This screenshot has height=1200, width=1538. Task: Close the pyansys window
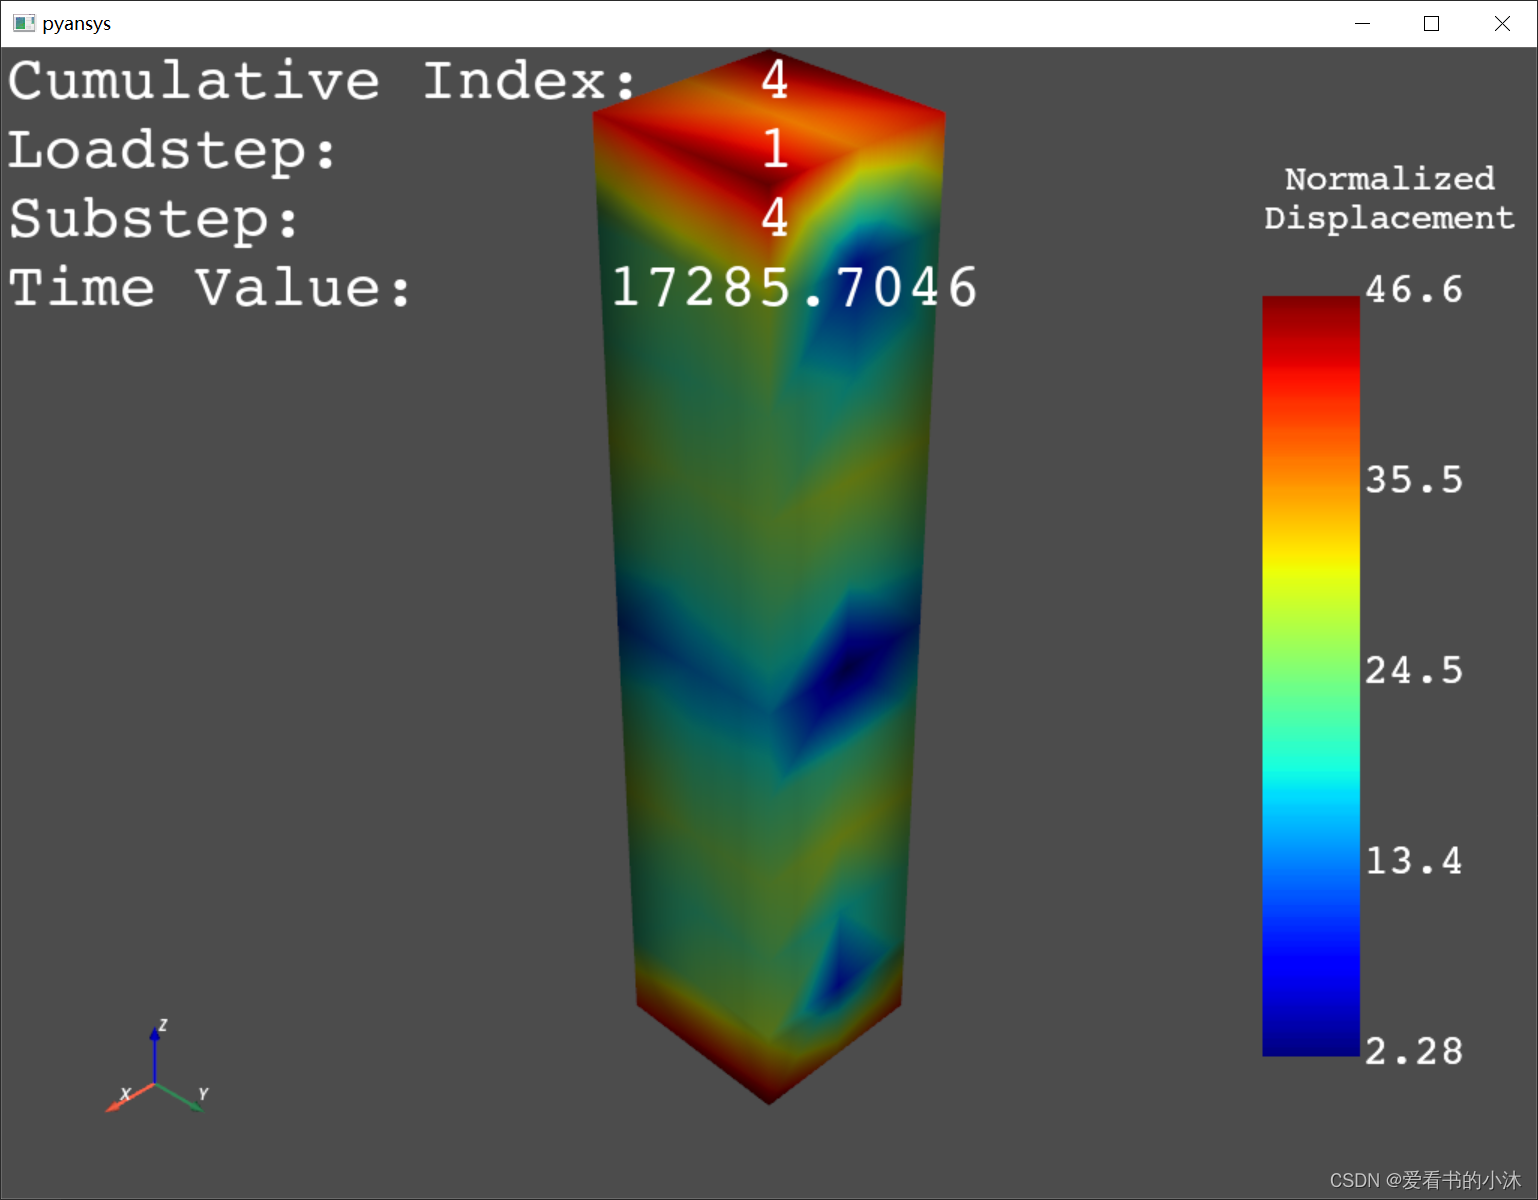(x=1501, y=23)
